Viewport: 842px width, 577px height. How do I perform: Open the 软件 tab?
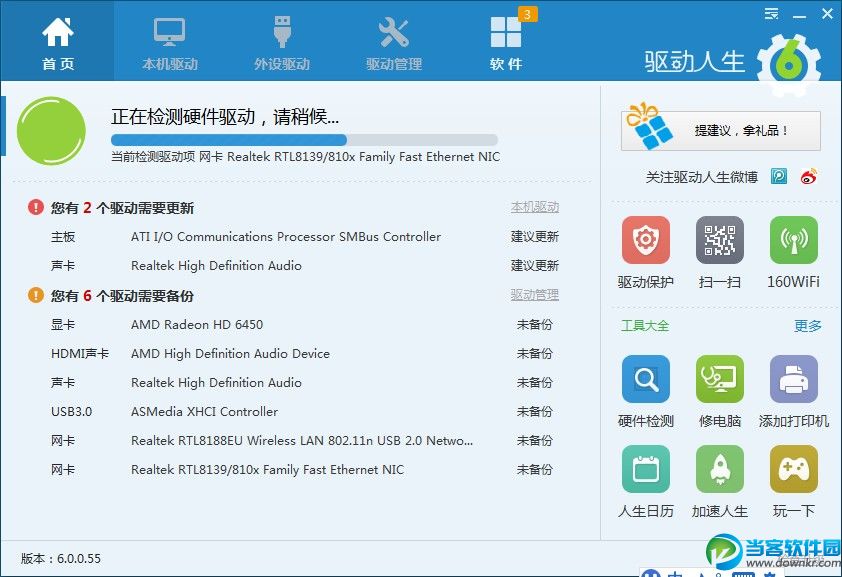pos(505,41)
